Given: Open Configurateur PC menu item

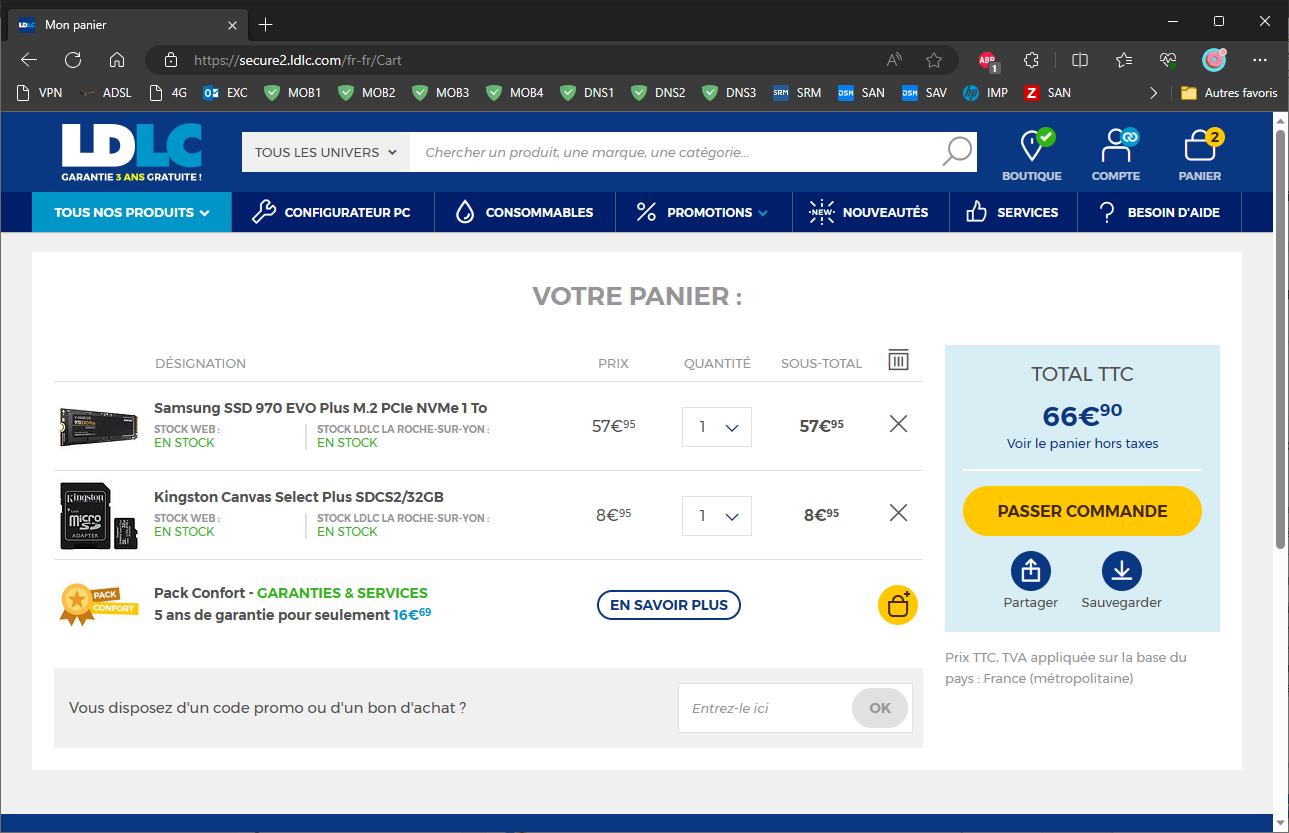Looking at the screenshot, I should [334, 212].
